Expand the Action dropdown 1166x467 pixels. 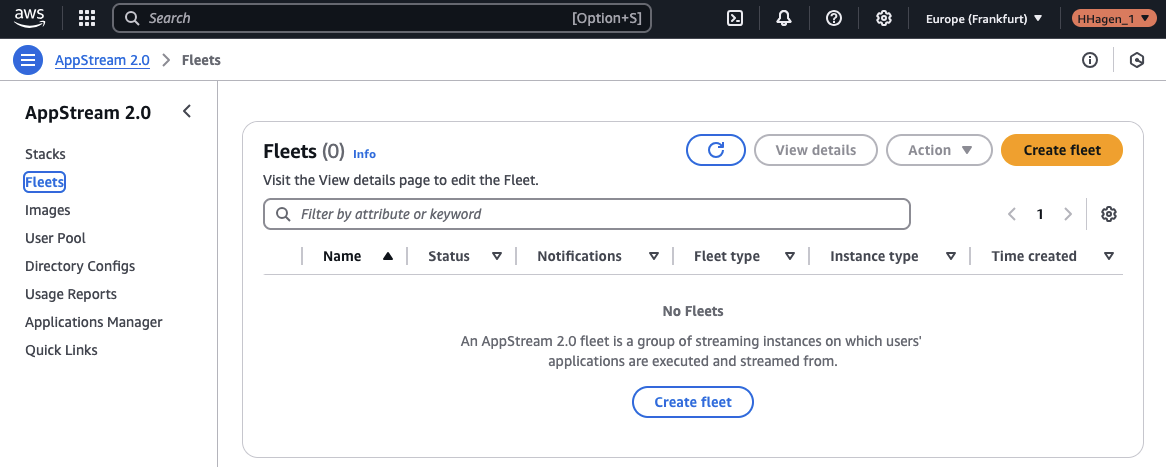pyautogui.click(x=939, y=150)
